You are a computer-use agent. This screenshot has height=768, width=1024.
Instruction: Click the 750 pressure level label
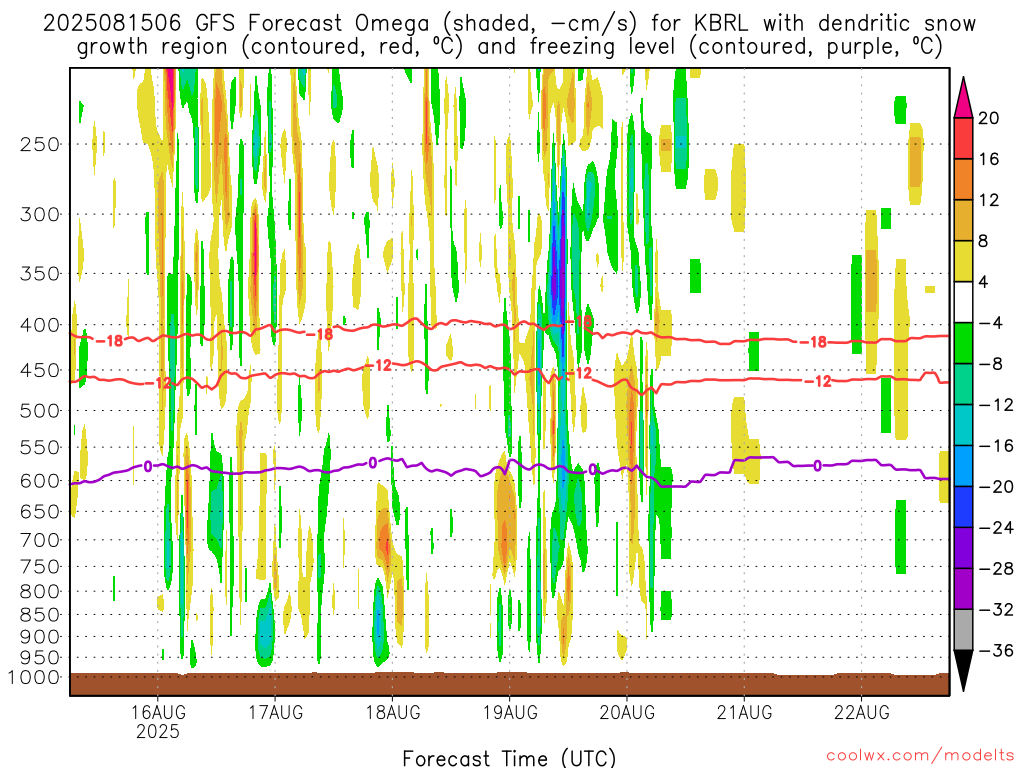pyautogui.click(x=40, y=567)
